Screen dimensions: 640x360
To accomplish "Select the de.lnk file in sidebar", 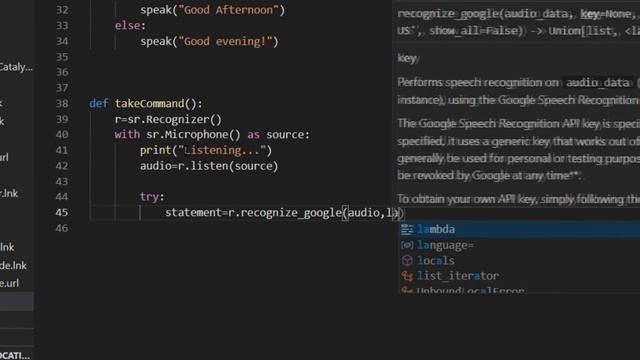I will [x=13, y=266].
